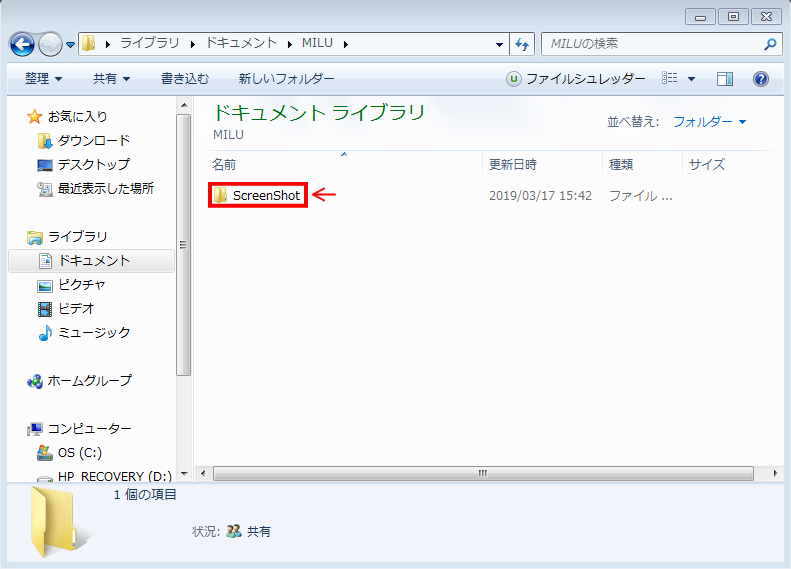
Task: Select ドキュメント in the address breadcrumb
Action: click(241, 43)
